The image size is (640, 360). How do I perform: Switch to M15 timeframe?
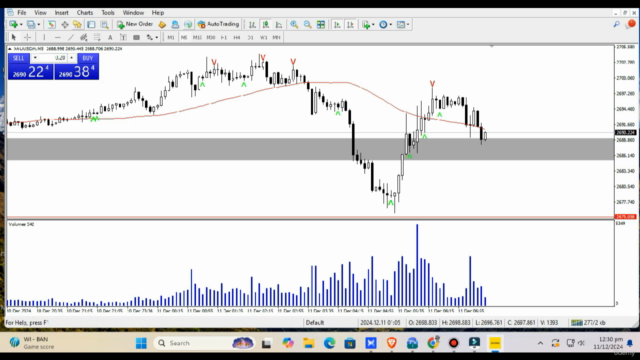(197, 37)
